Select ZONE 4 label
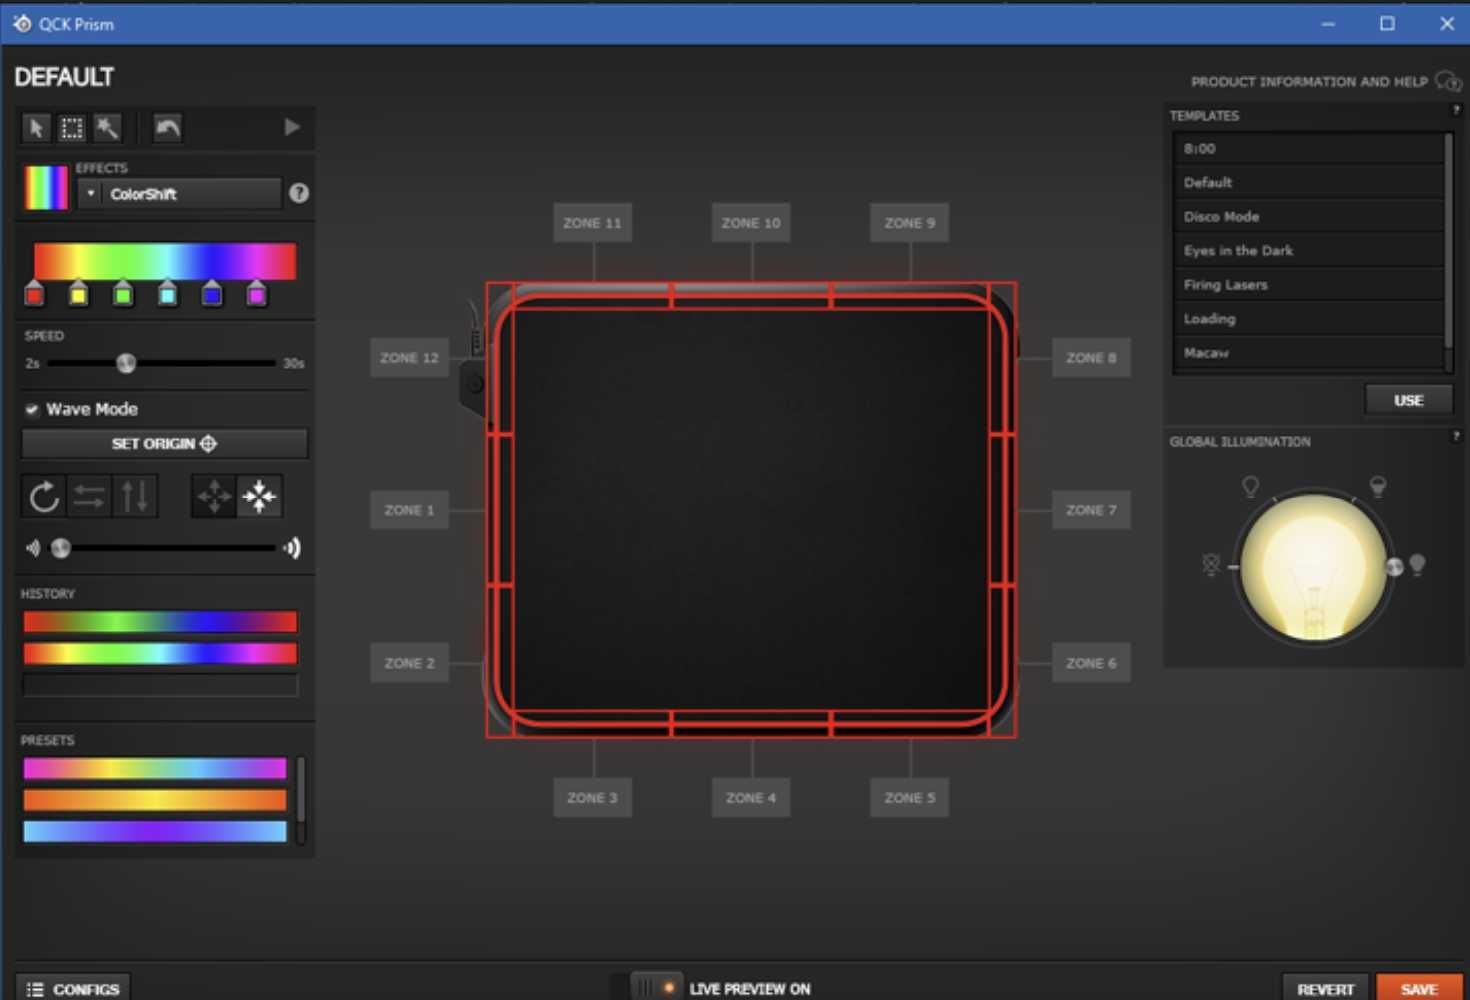Image resolution: width=1470 pixels, height=1000 pixels. pyautogui.click(x=751, y=798)
